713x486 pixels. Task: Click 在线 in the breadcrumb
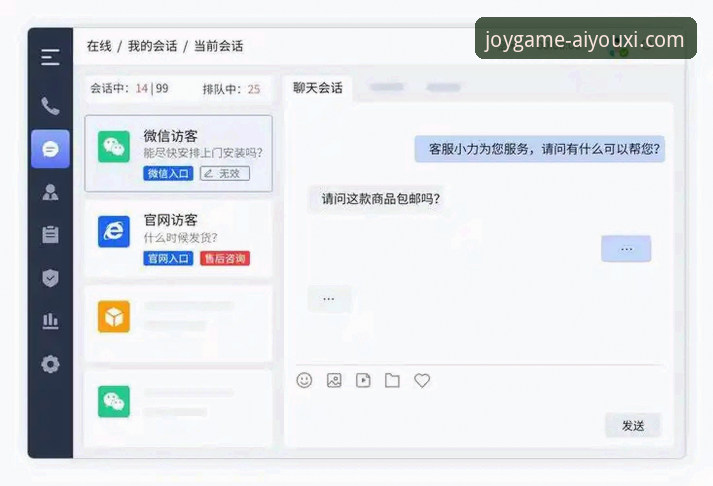[x=99, y=46]
